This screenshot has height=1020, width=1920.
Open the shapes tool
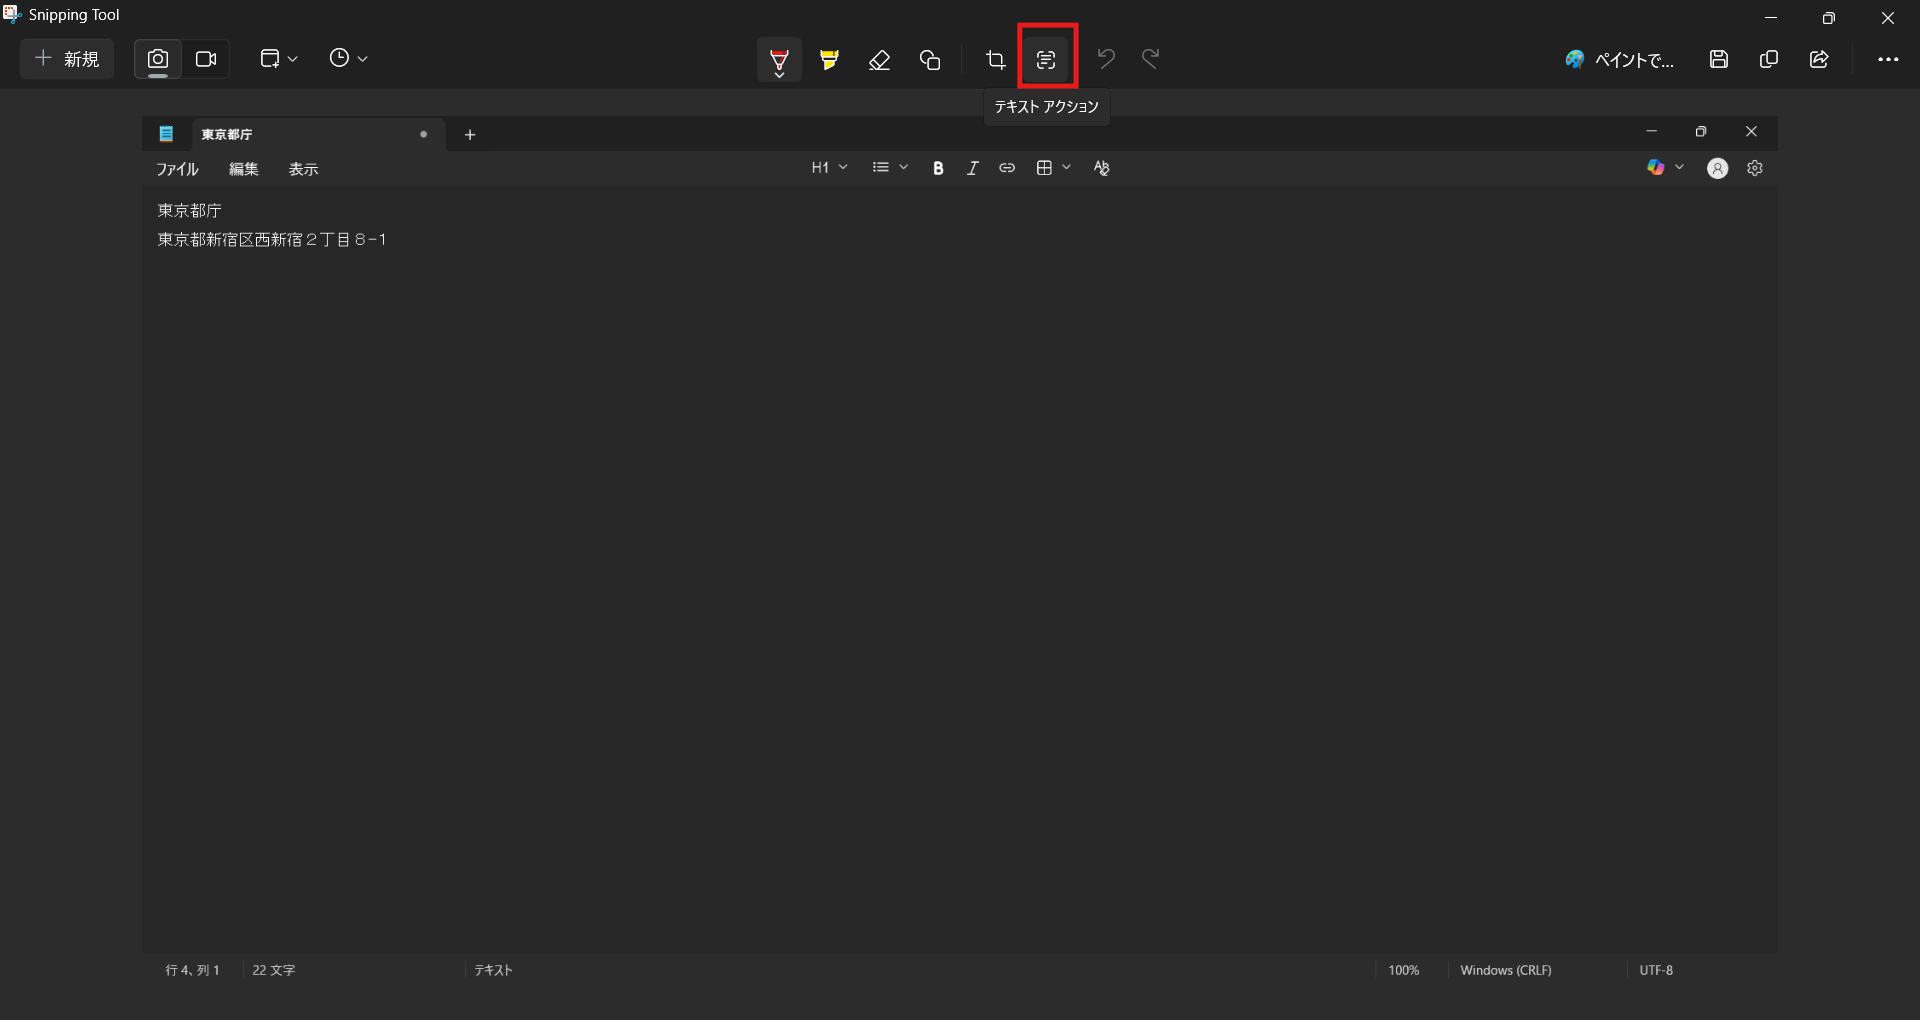(x=930, y=60)
